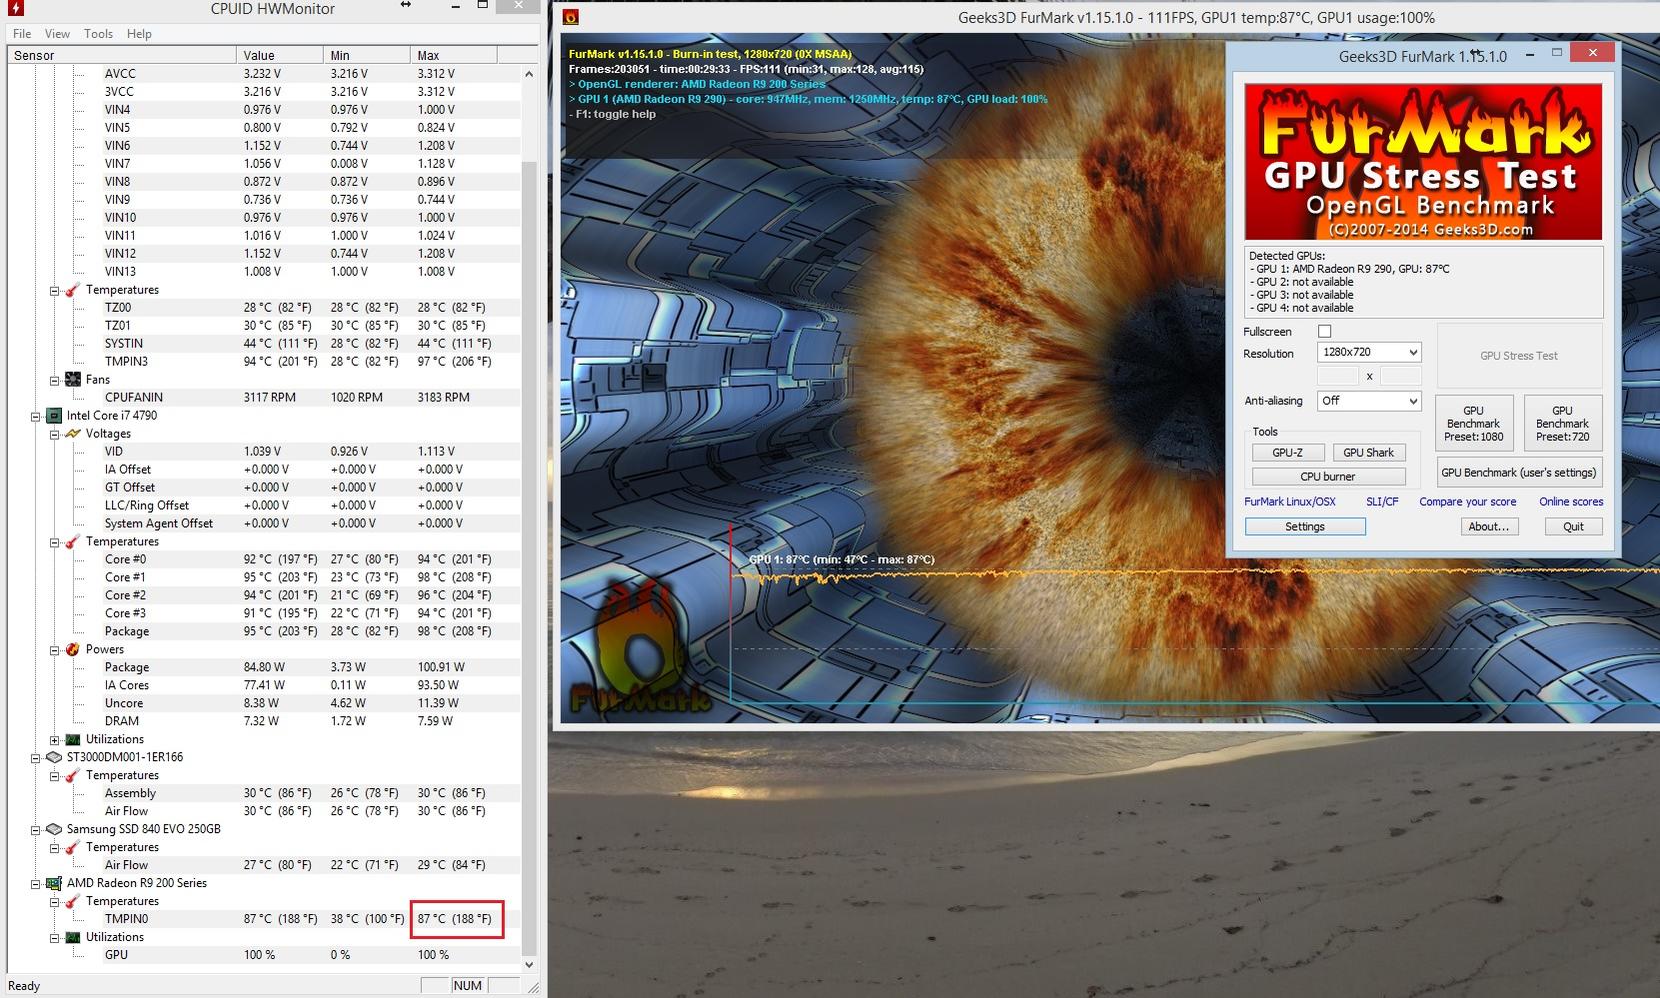Select the Package power row showing 84.80 W
The height and width of the screenshot is (998, 1660).
264,668
